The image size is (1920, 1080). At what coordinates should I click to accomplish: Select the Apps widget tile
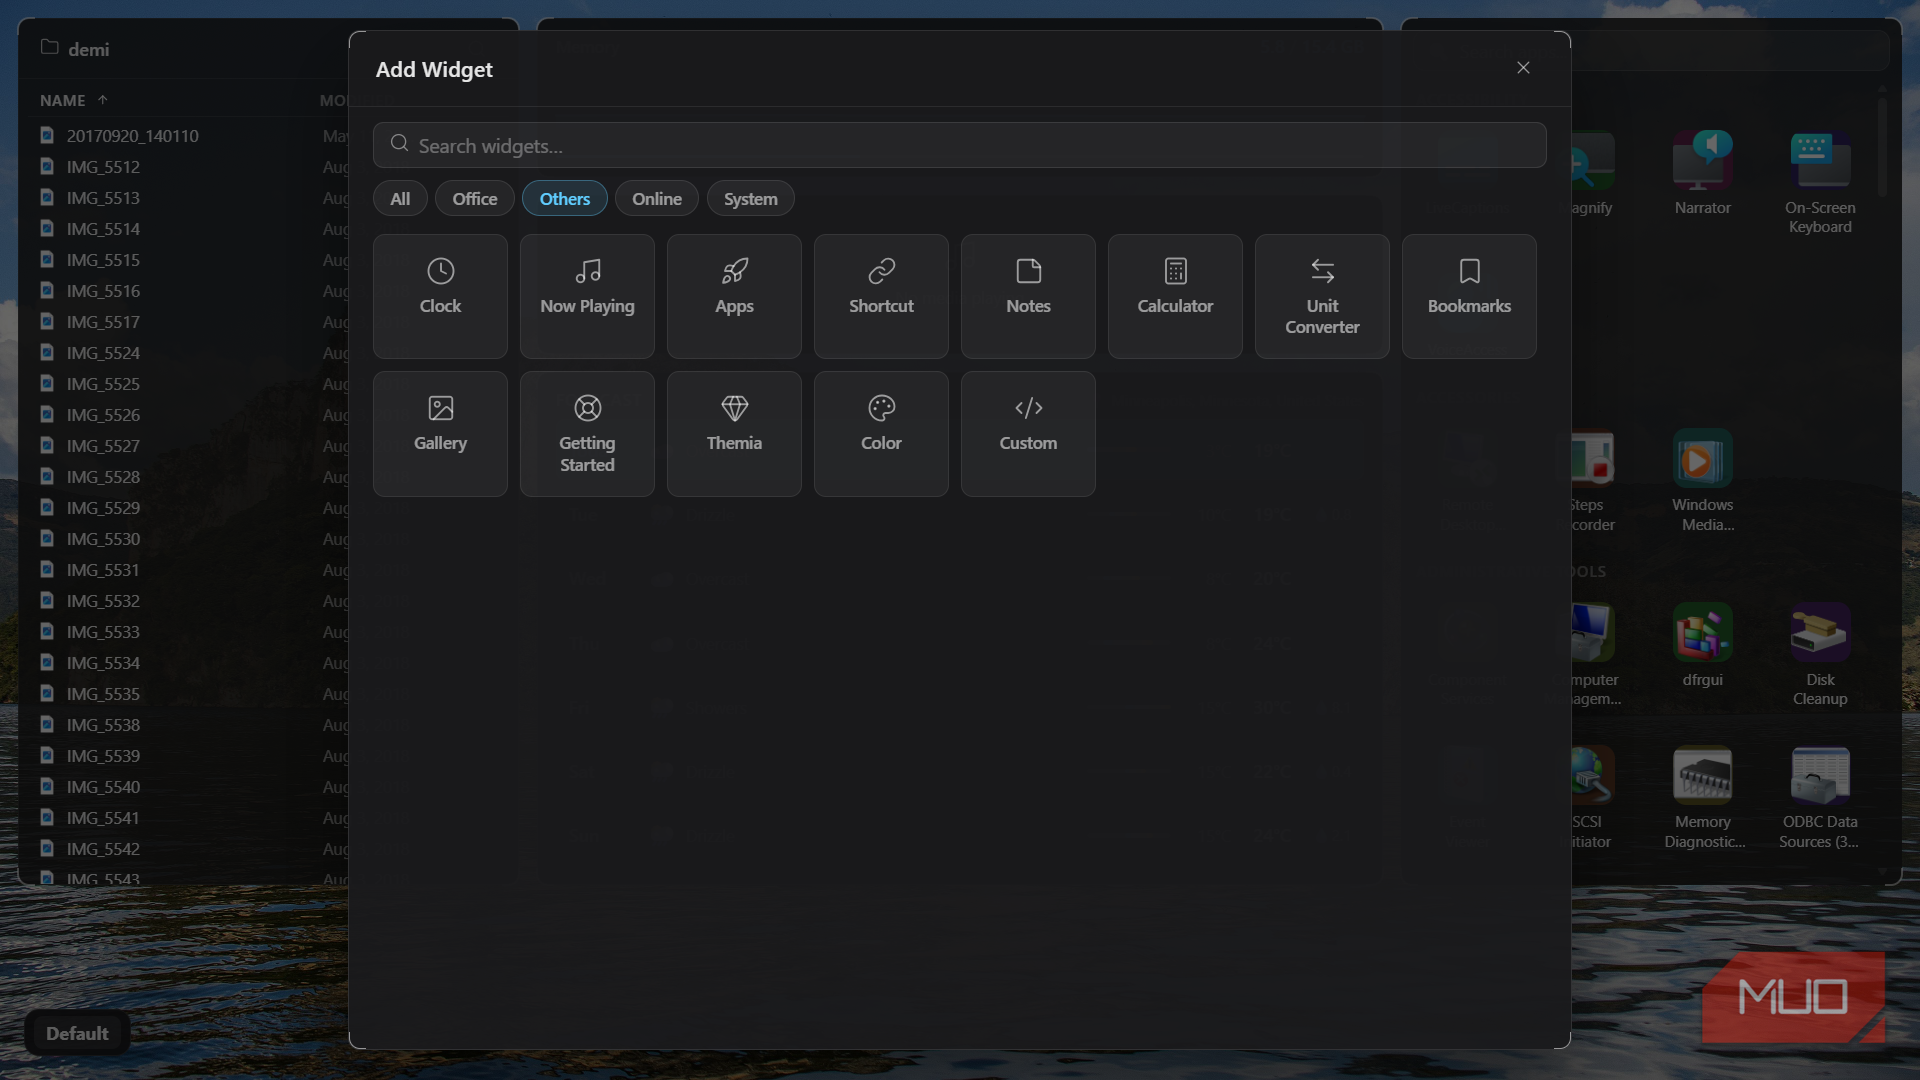(x=734, y=296)
